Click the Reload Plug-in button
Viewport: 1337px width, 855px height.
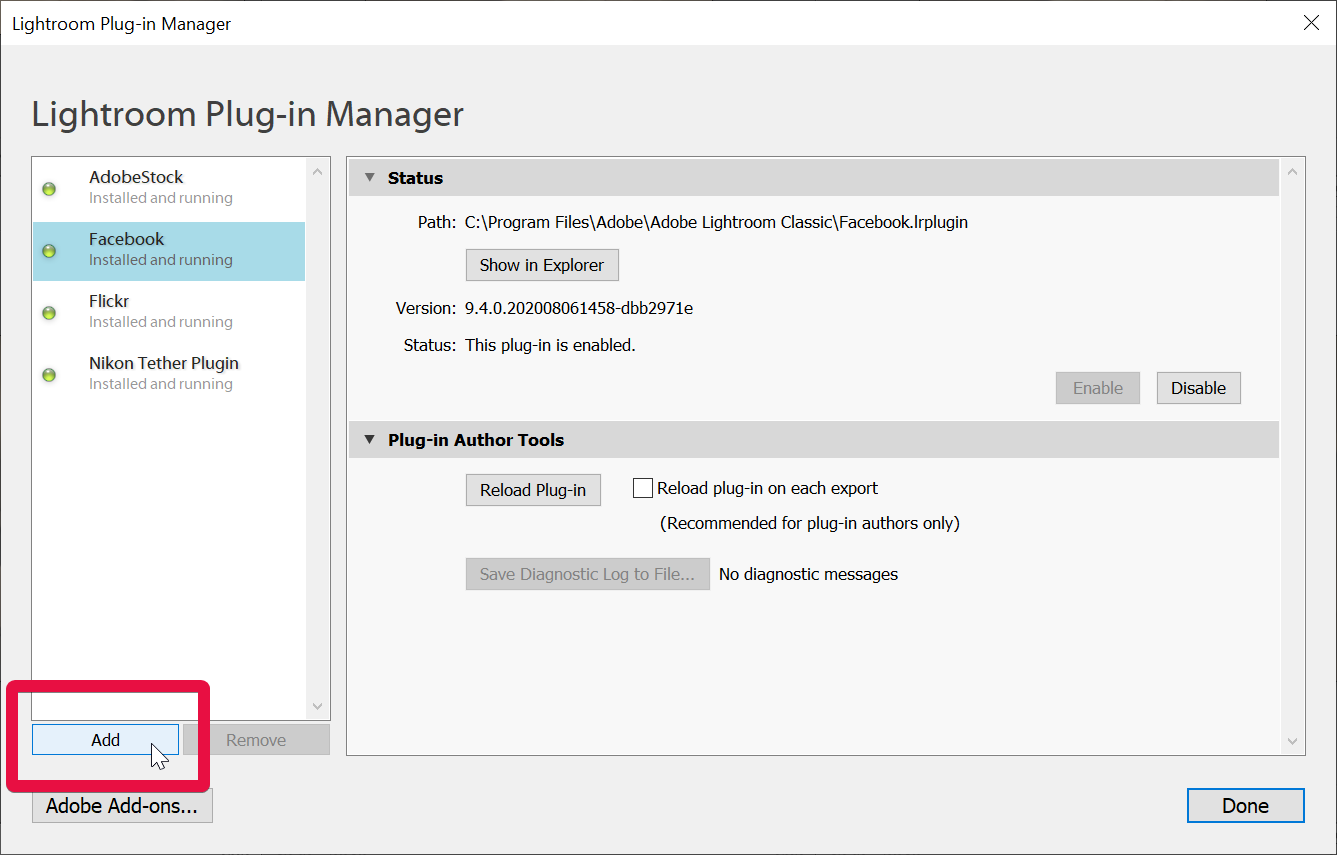[533, 490]
